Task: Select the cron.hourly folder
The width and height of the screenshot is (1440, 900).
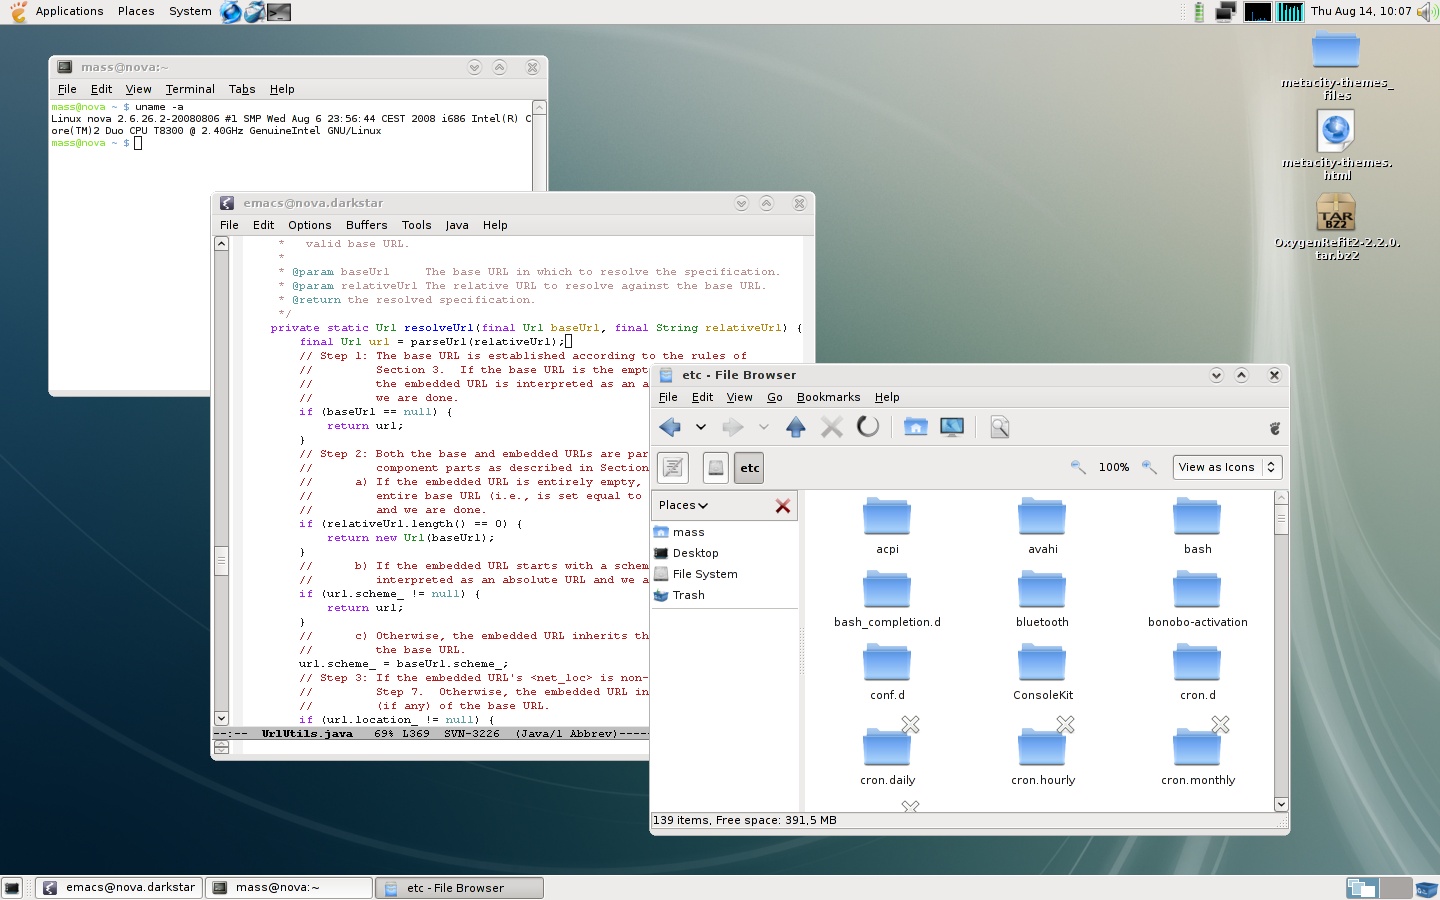Action: [1042, 752]
